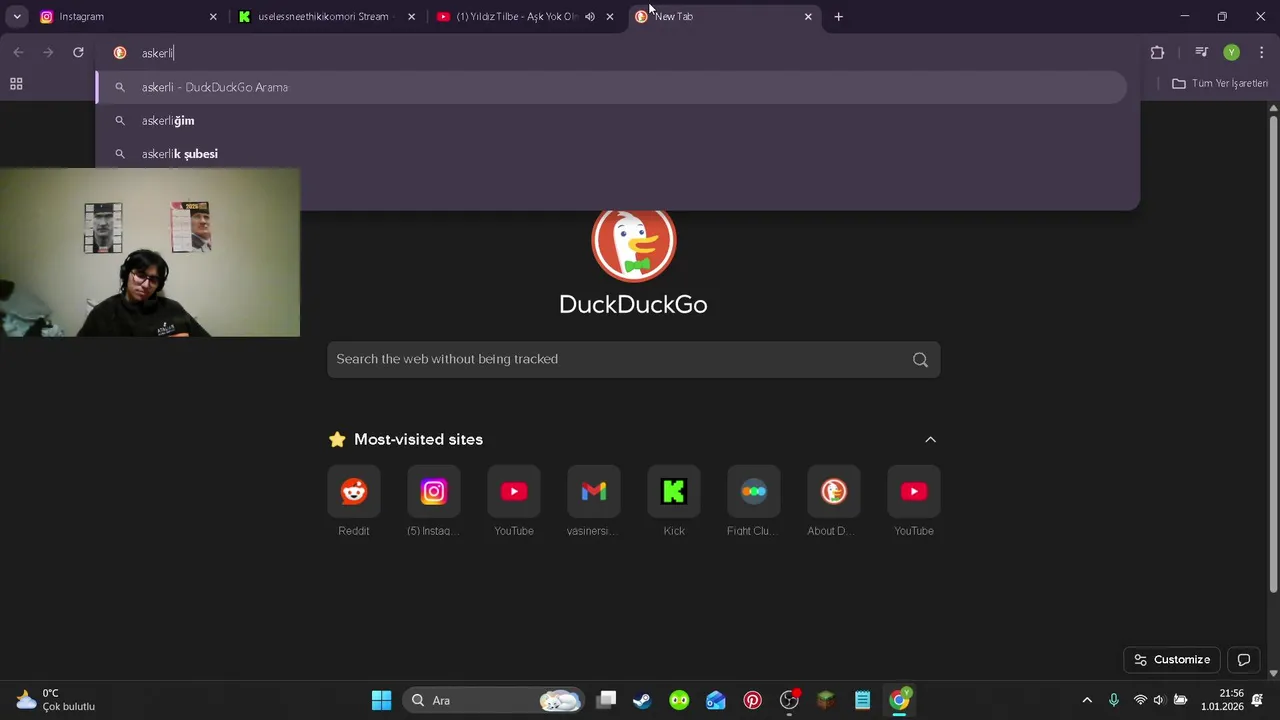Open the Notepad icon in taskbar
Screen dimensions: 1280x720
click(862, 700)
